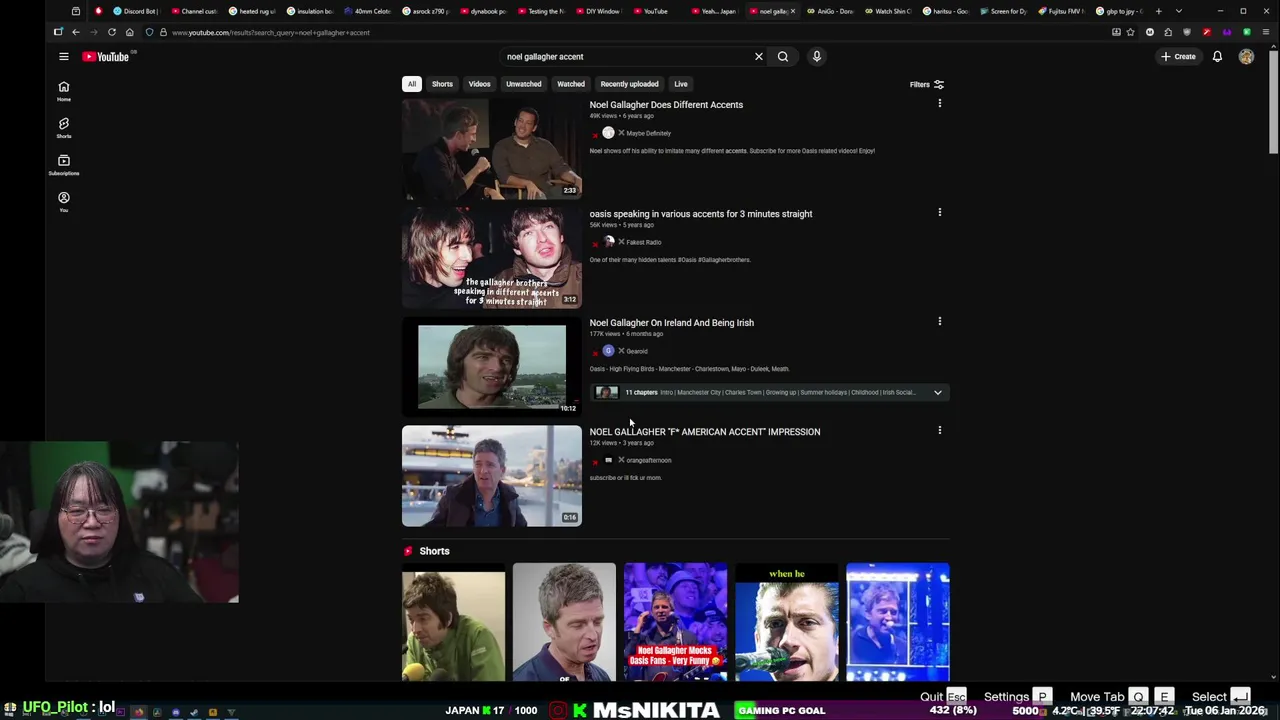Click the browser back arrow
The width and height of the screenshot is (1280, 720).
[x=75, y=32]
